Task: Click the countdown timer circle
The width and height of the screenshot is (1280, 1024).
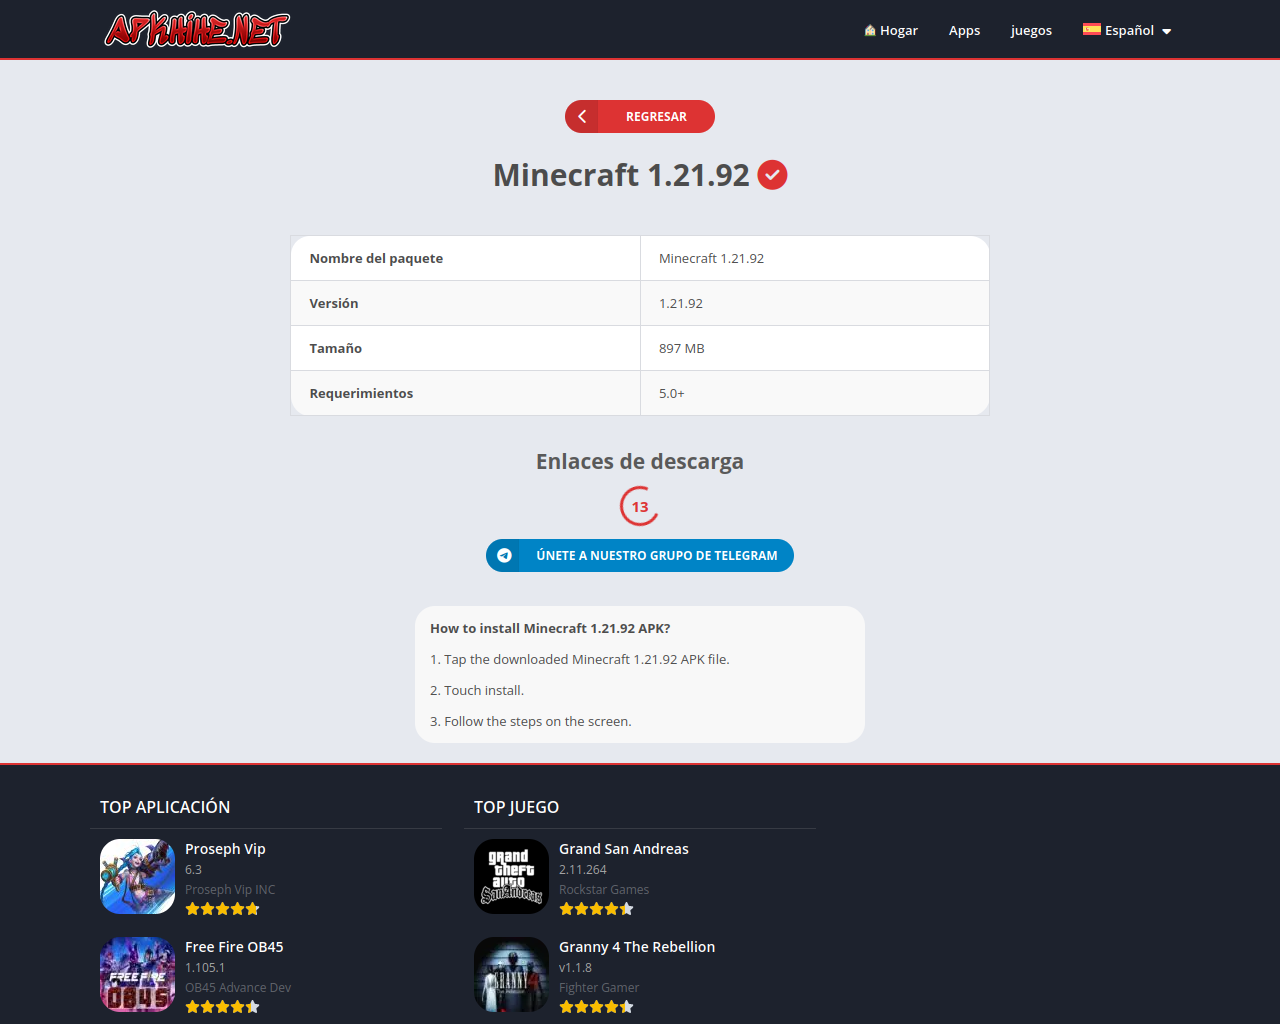Action: click(640, 506)
